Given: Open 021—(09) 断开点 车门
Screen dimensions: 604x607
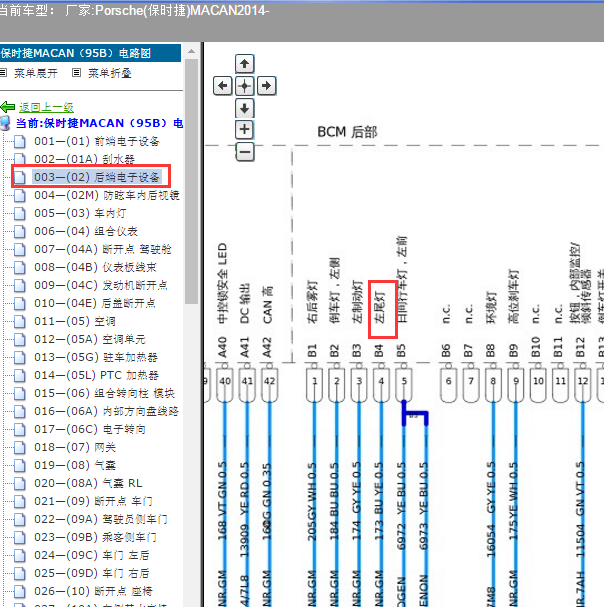Looking at the screenshot, I should [93, 501].
